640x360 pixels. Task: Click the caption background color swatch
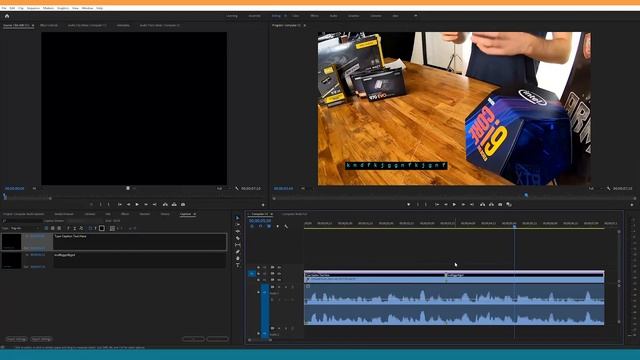pyautogui.click(x=102, y=228)
